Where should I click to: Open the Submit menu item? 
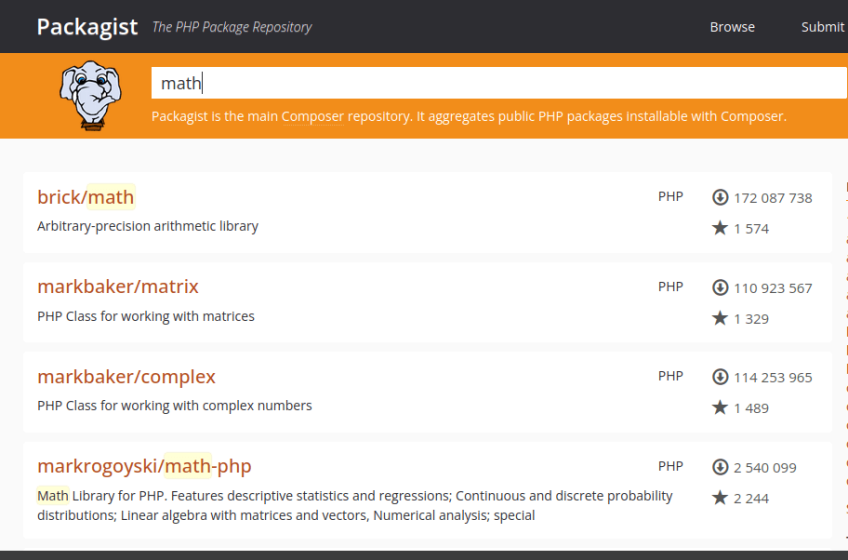tap(822, 27)
